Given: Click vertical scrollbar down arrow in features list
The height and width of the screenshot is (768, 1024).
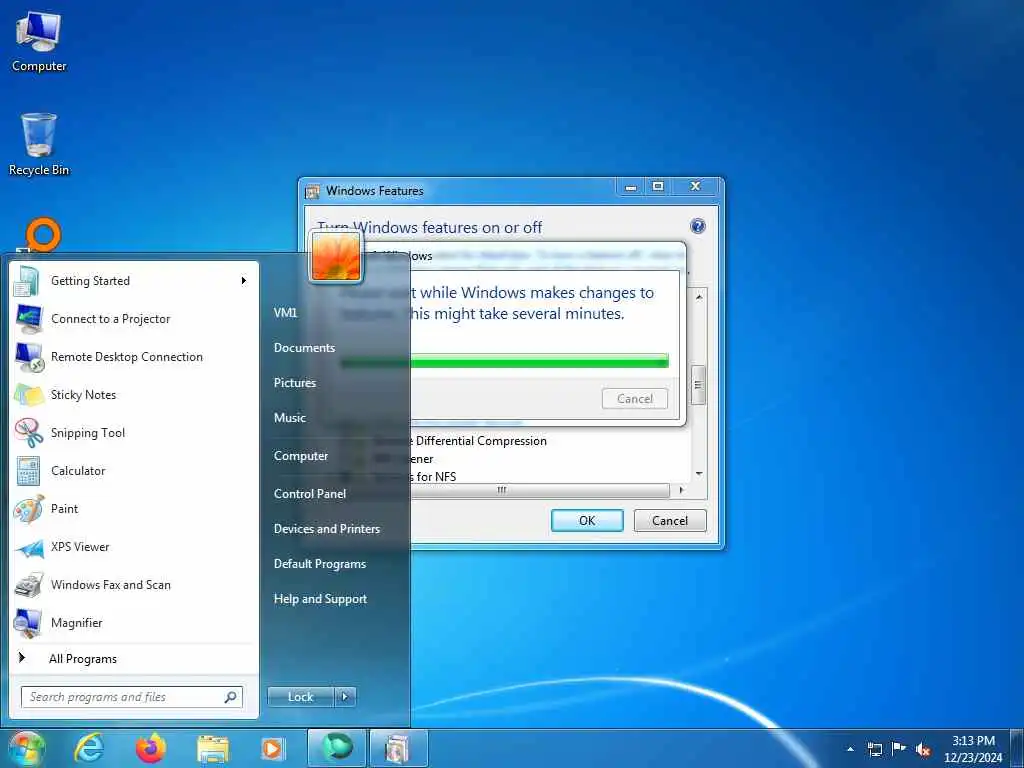Looking at the screenshot, I should click(699, 473).
